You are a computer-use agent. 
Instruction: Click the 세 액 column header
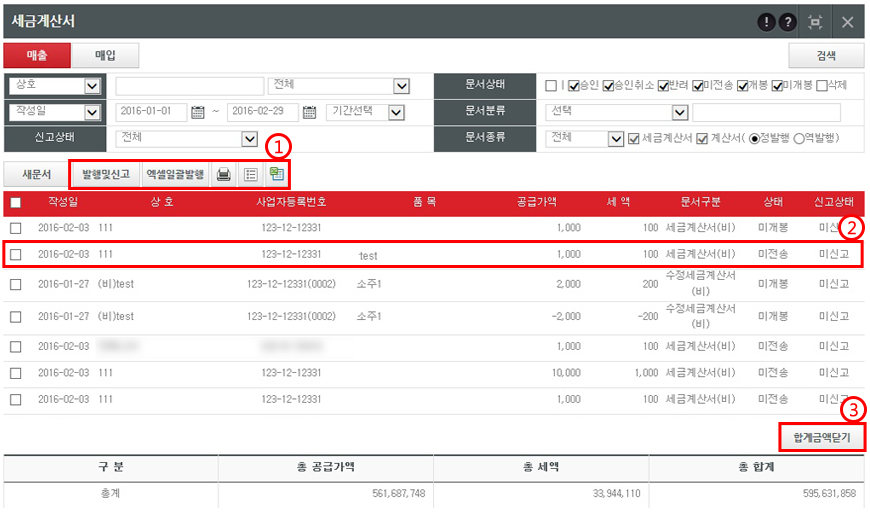pos(618,202)
